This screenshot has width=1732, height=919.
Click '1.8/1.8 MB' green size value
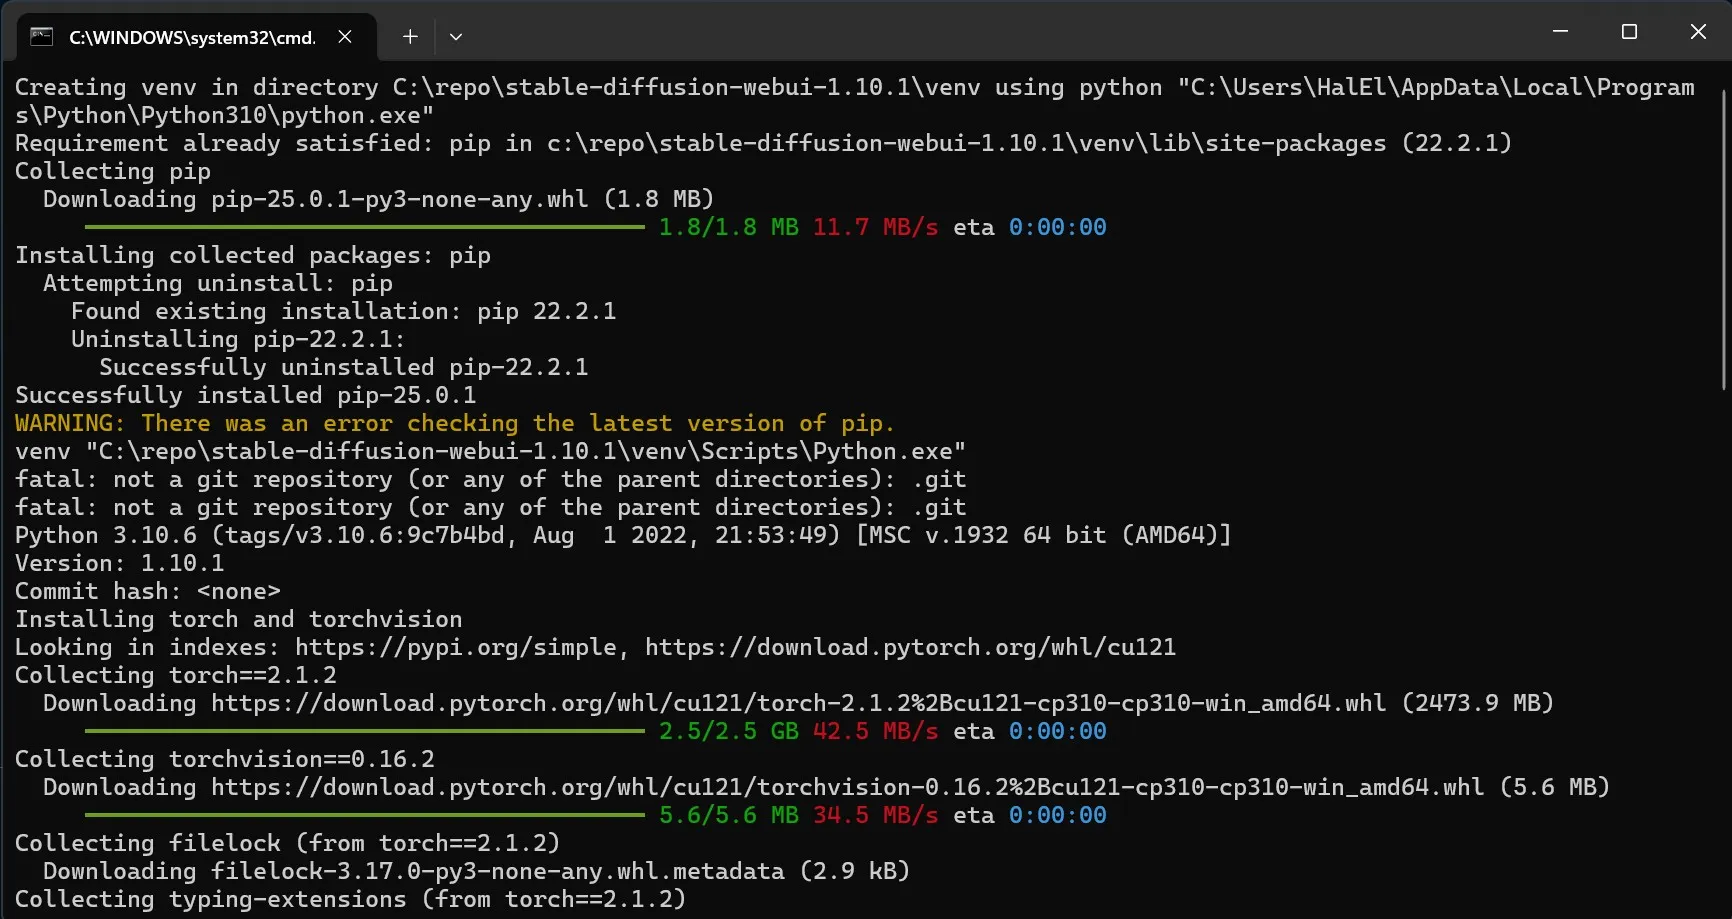728,227
